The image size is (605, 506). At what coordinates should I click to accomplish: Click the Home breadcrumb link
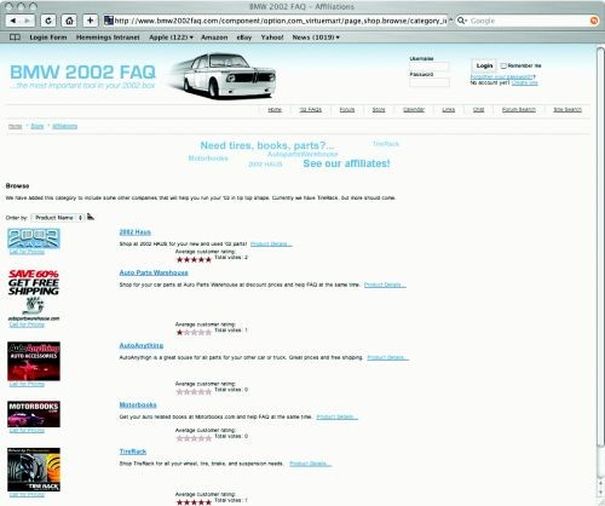pos(15,127)
